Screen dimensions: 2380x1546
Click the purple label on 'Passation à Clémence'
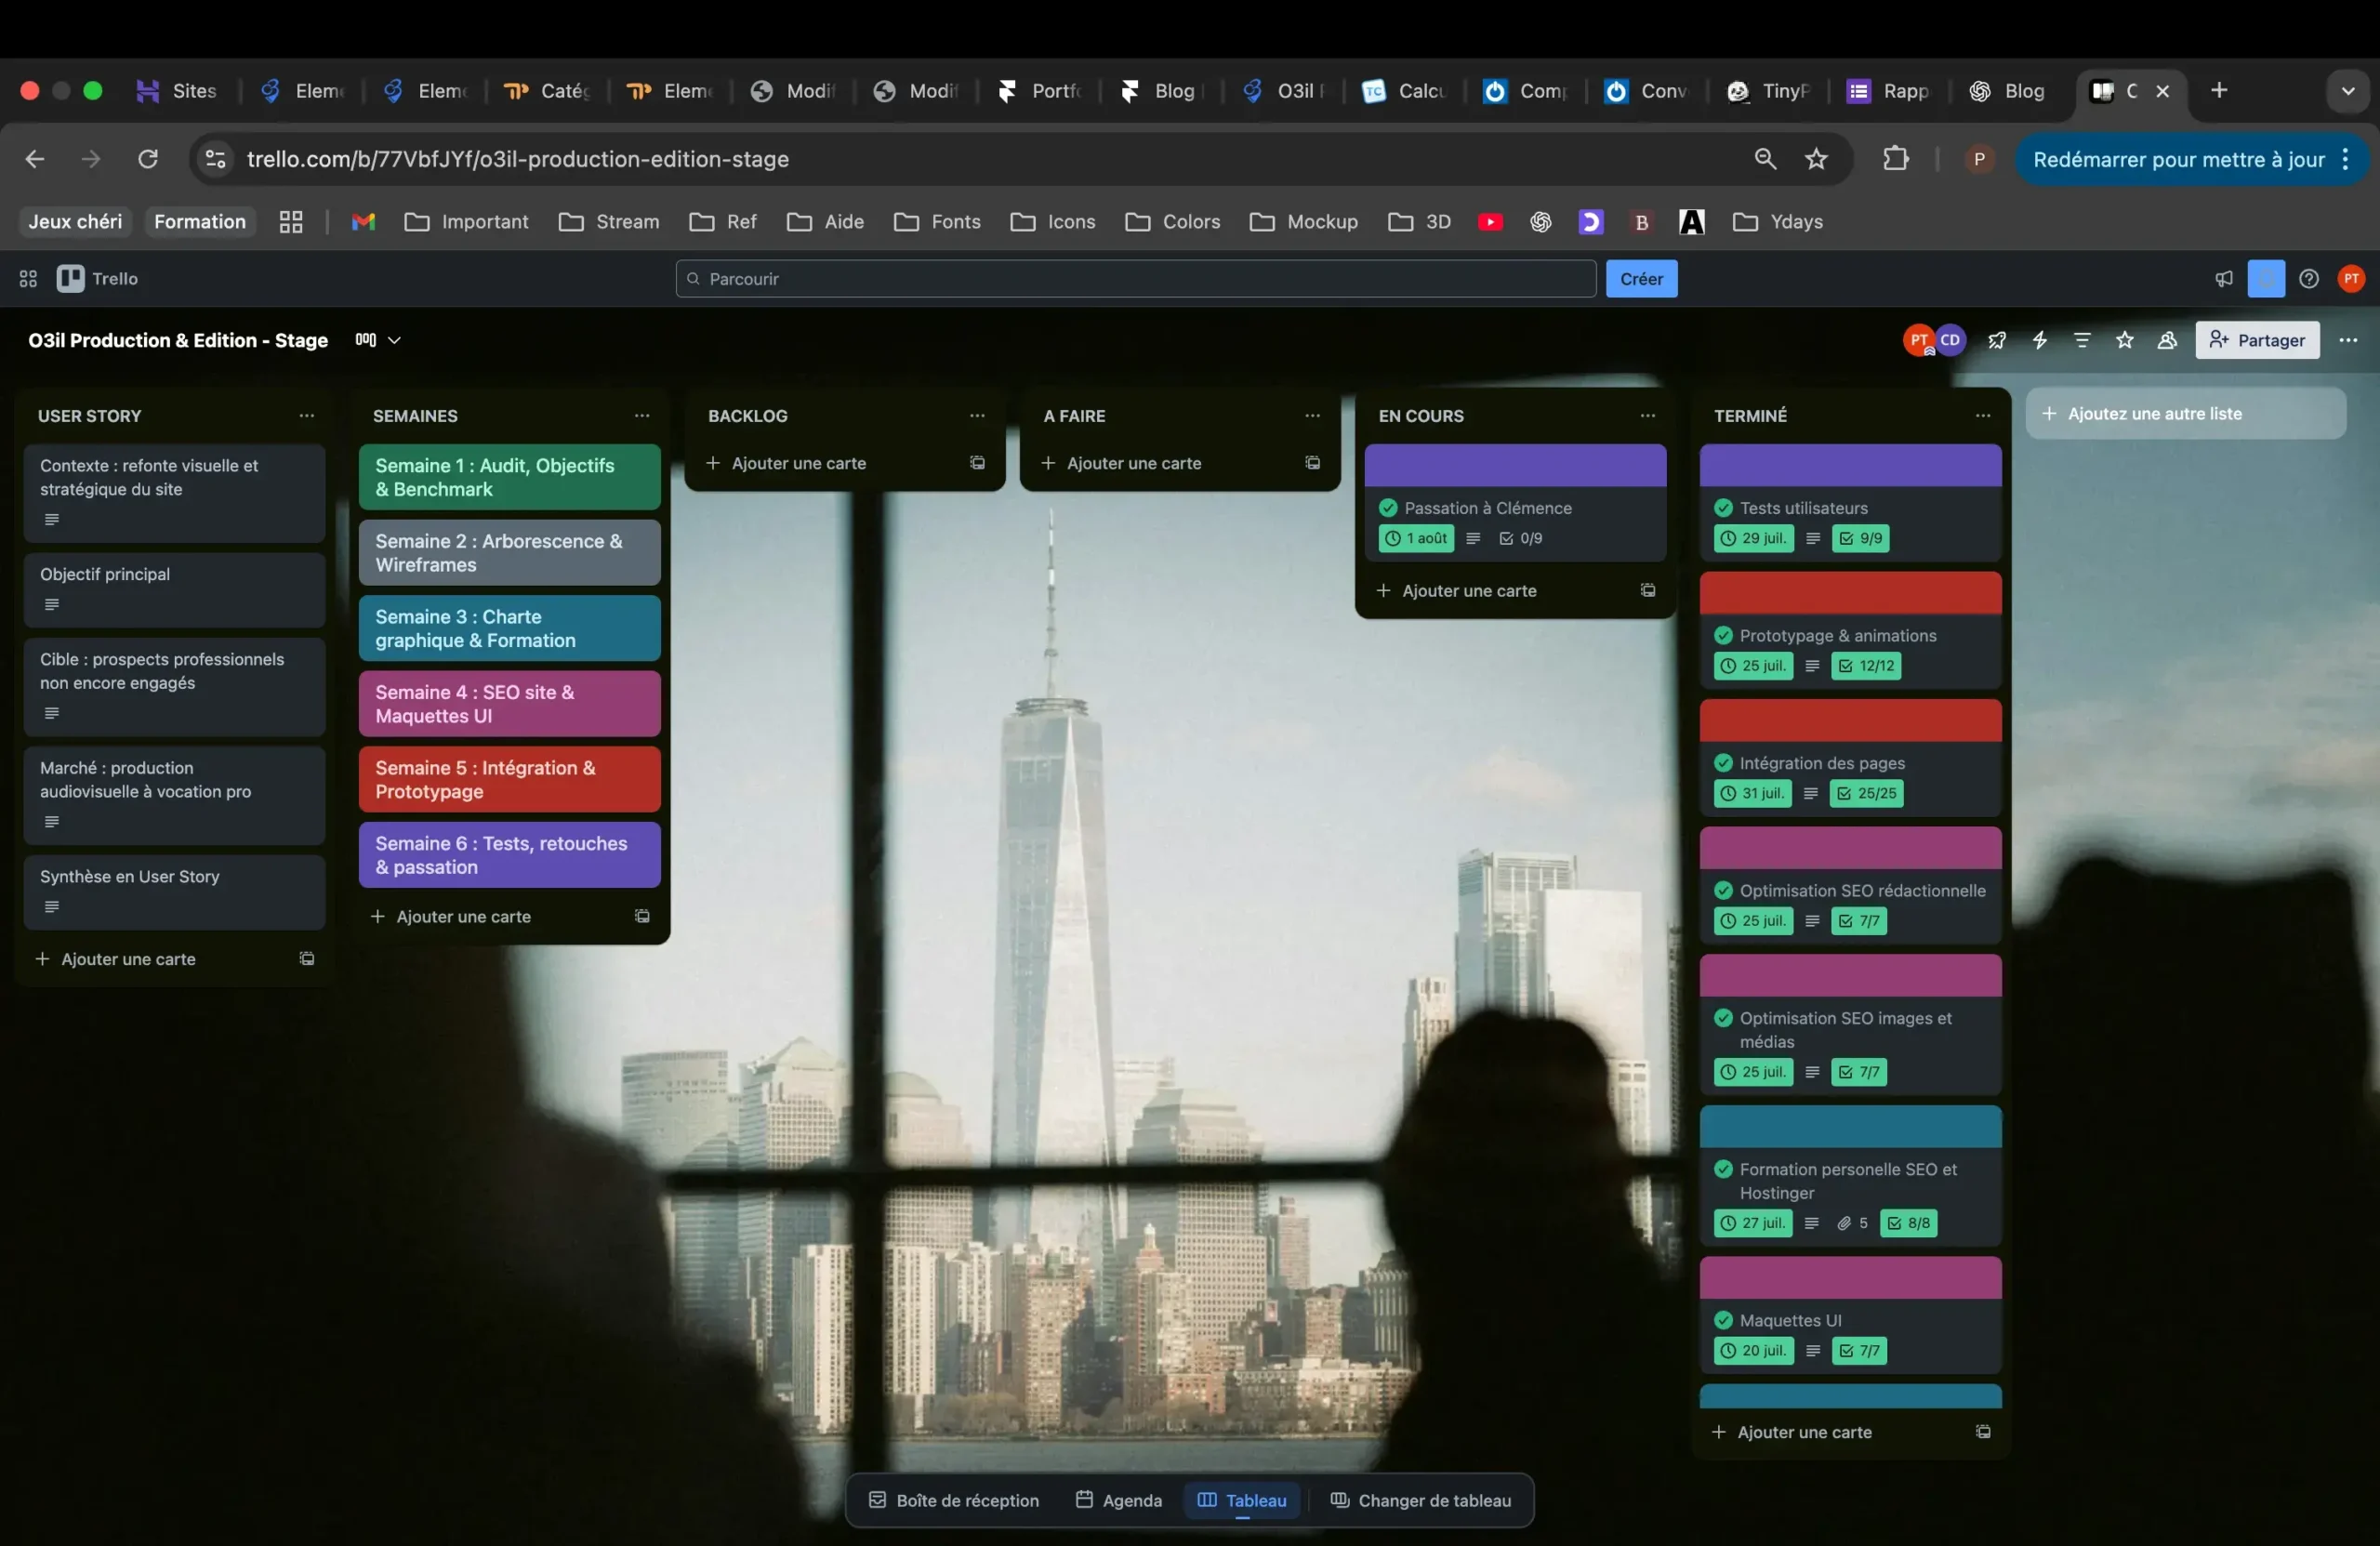click(x=1515, y=465)
